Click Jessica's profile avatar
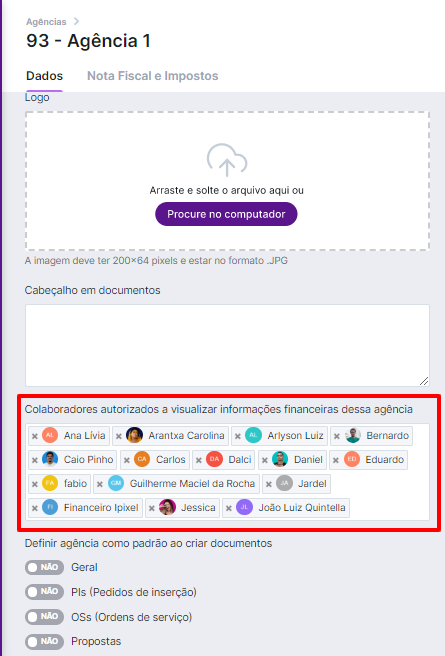The width and height of the screenshot is (445, 656). (167, 507)
